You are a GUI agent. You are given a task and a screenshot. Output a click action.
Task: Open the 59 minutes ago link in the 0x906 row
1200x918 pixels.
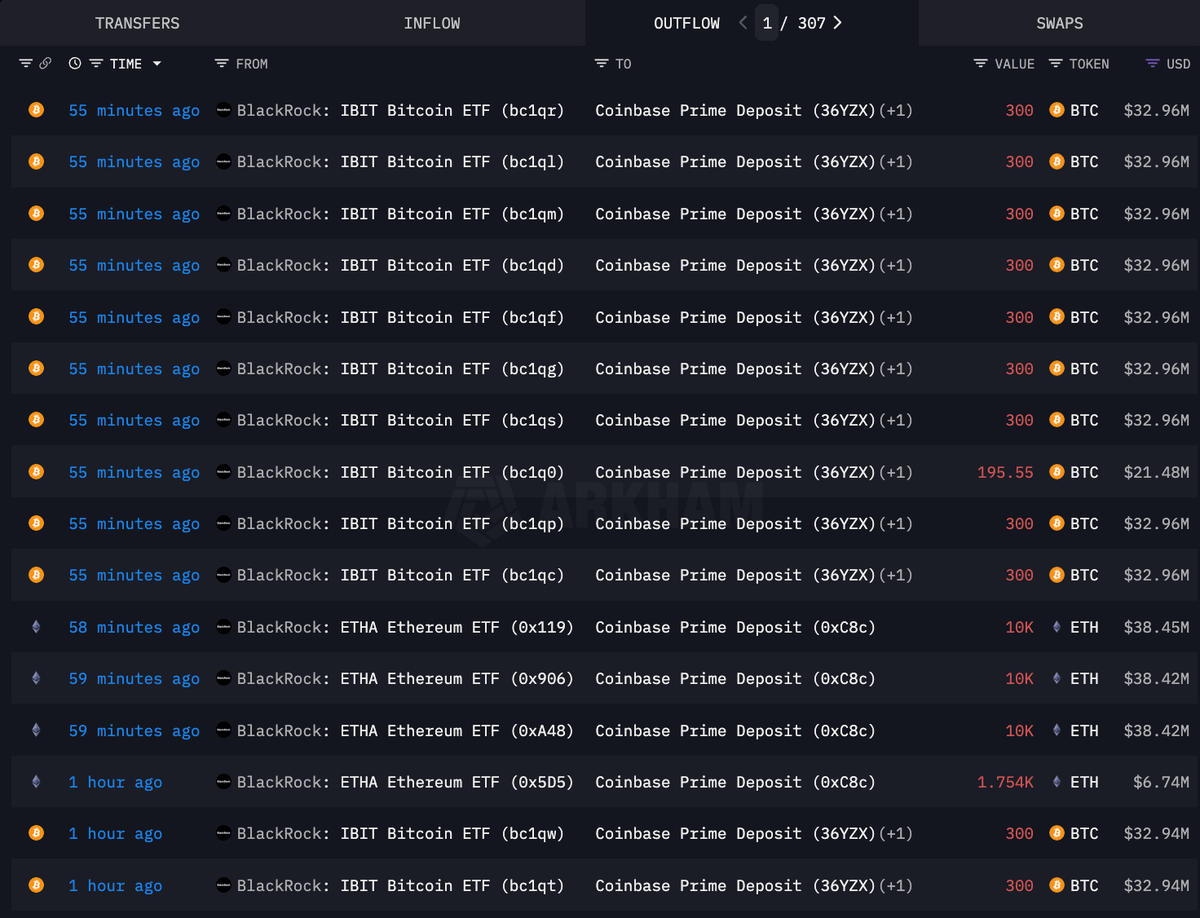134,679
